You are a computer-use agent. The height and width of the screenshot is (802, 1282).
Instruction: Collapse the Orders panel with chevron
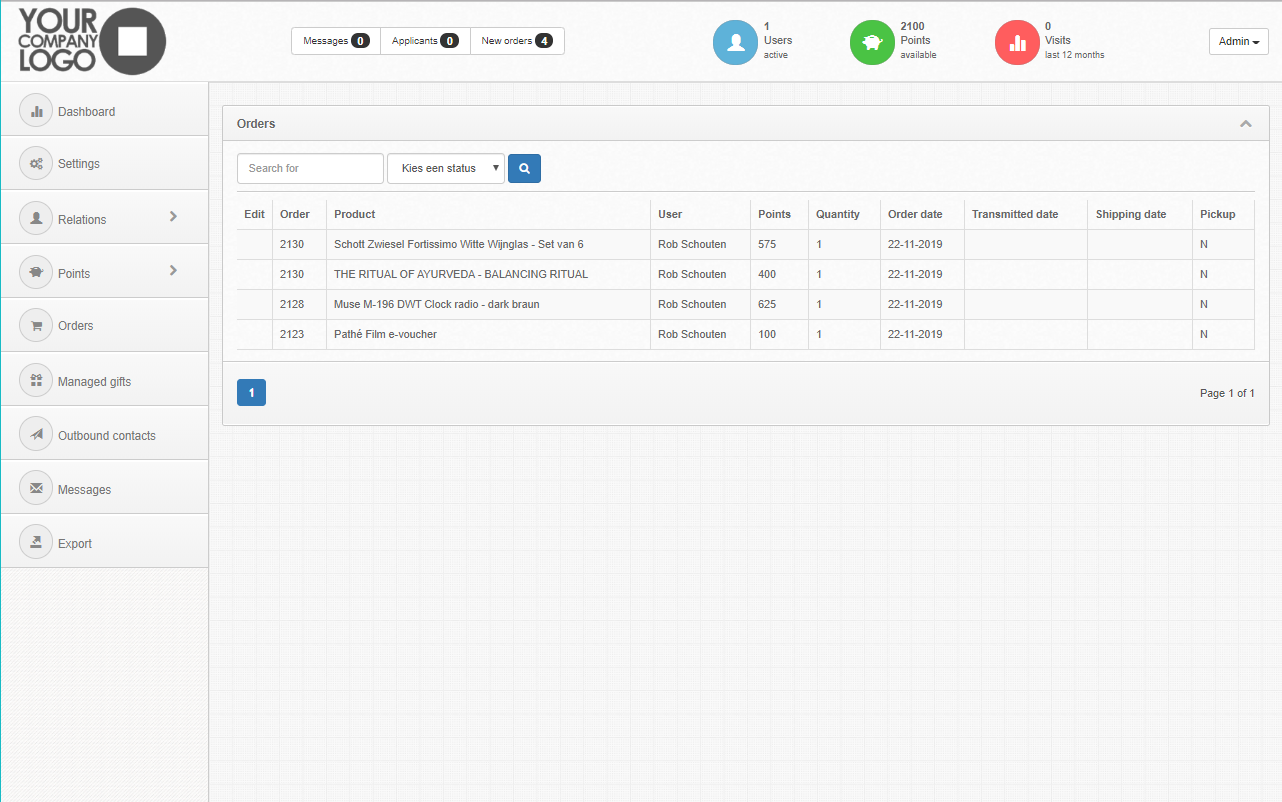tap(1245, 124)
